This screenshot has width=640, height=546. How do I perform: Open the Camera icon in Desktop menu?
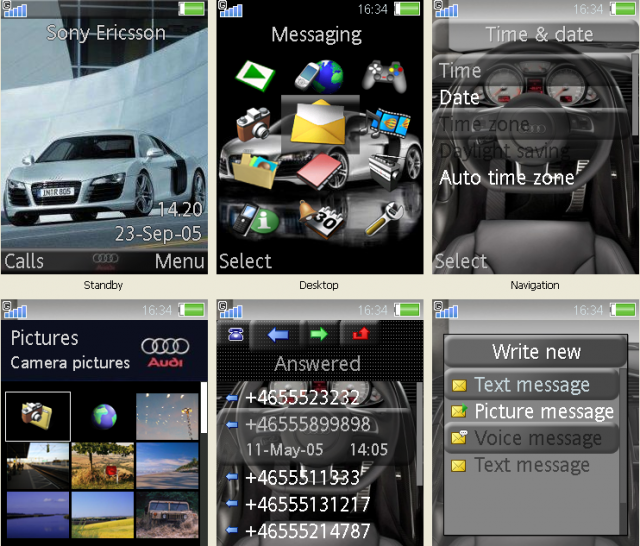point(253,124)
